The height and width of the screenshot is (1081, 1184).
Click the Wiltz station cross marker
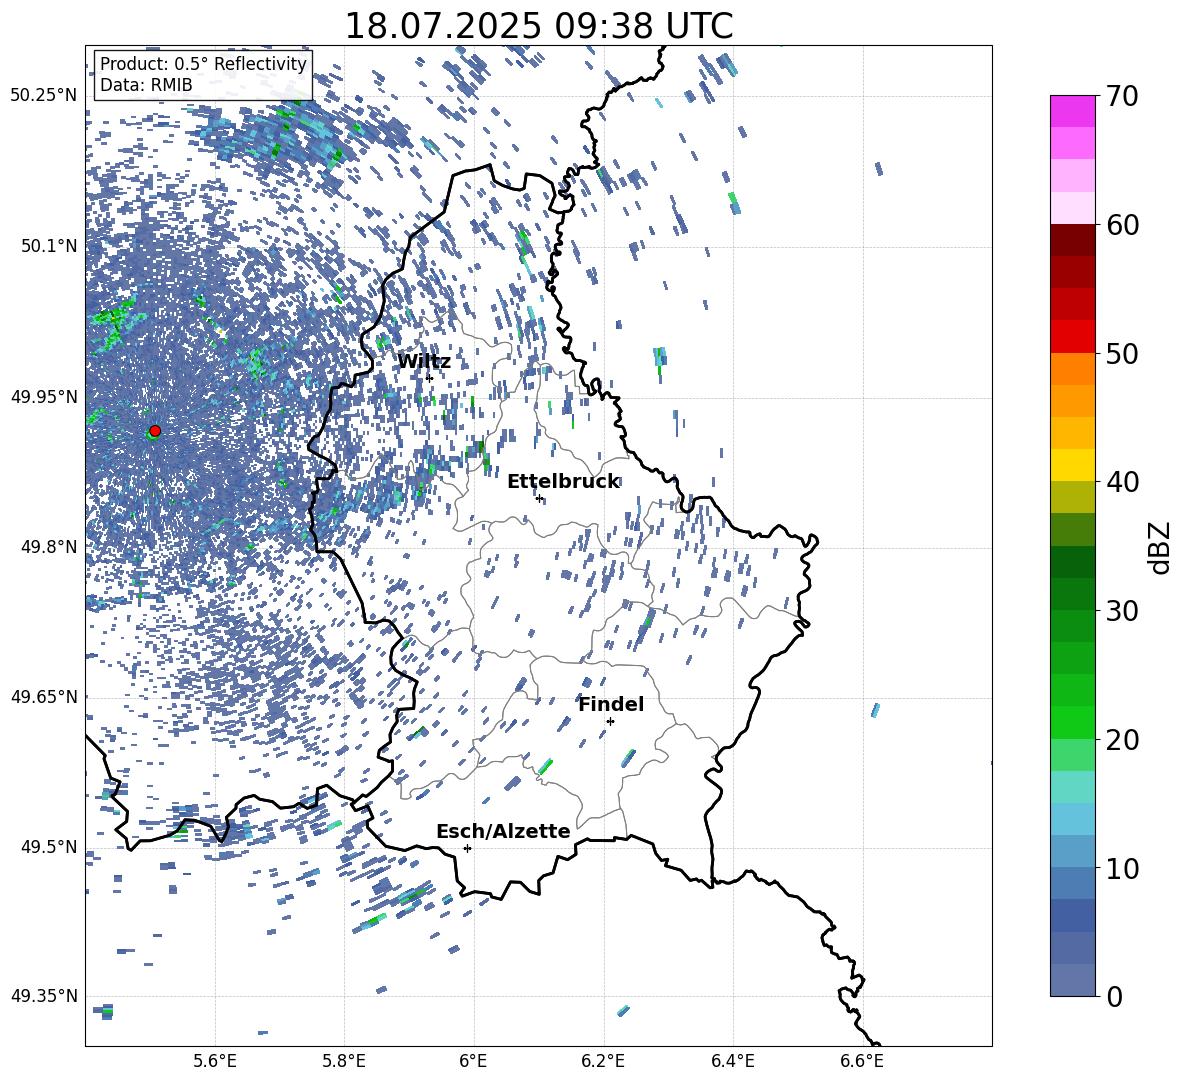click(430, 377)
